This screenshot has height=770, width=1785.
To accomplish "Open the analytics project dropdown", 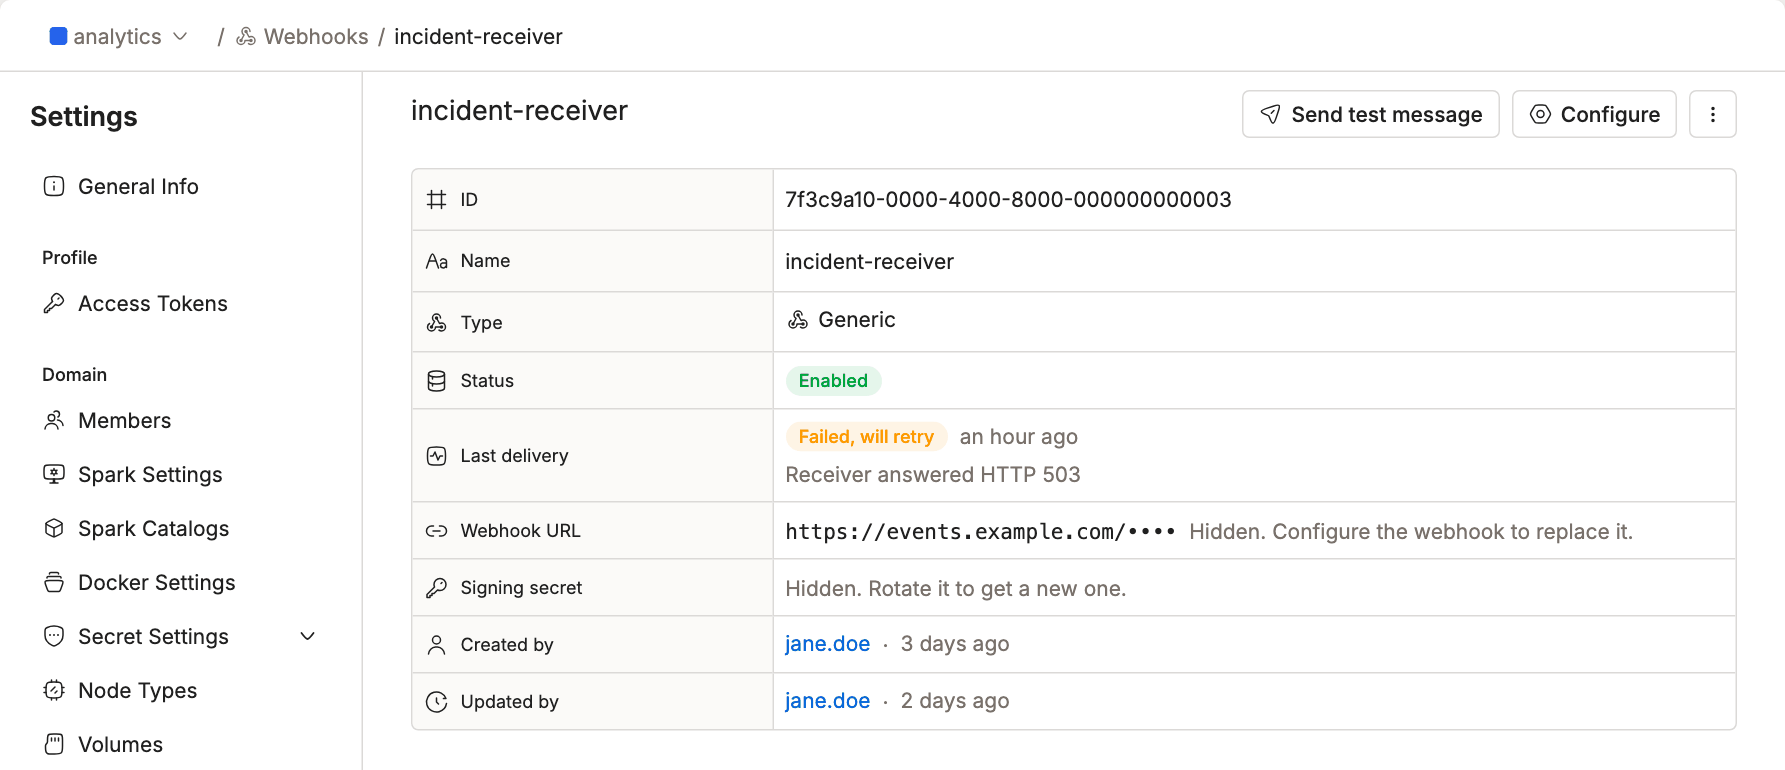I will click(119, 37).
